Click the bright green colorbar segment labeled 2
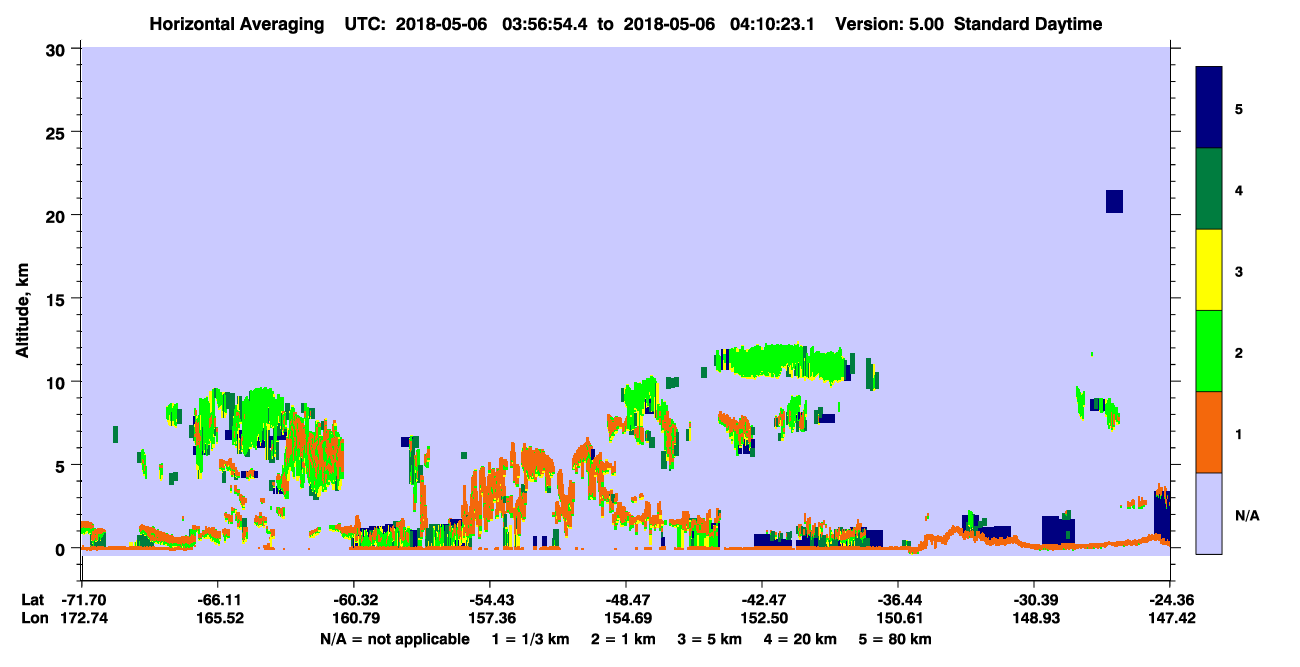The image size is (1300, 667). [1209, 351]
